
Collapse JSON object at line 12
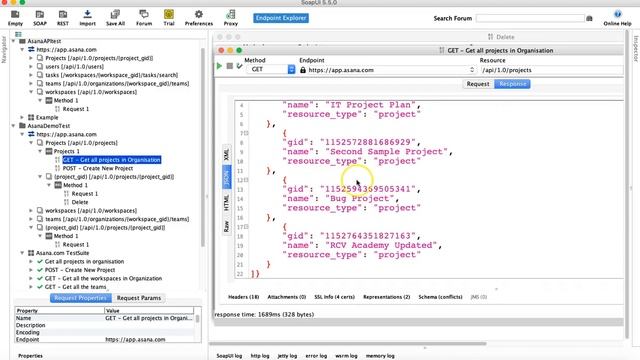click(246, 180)
